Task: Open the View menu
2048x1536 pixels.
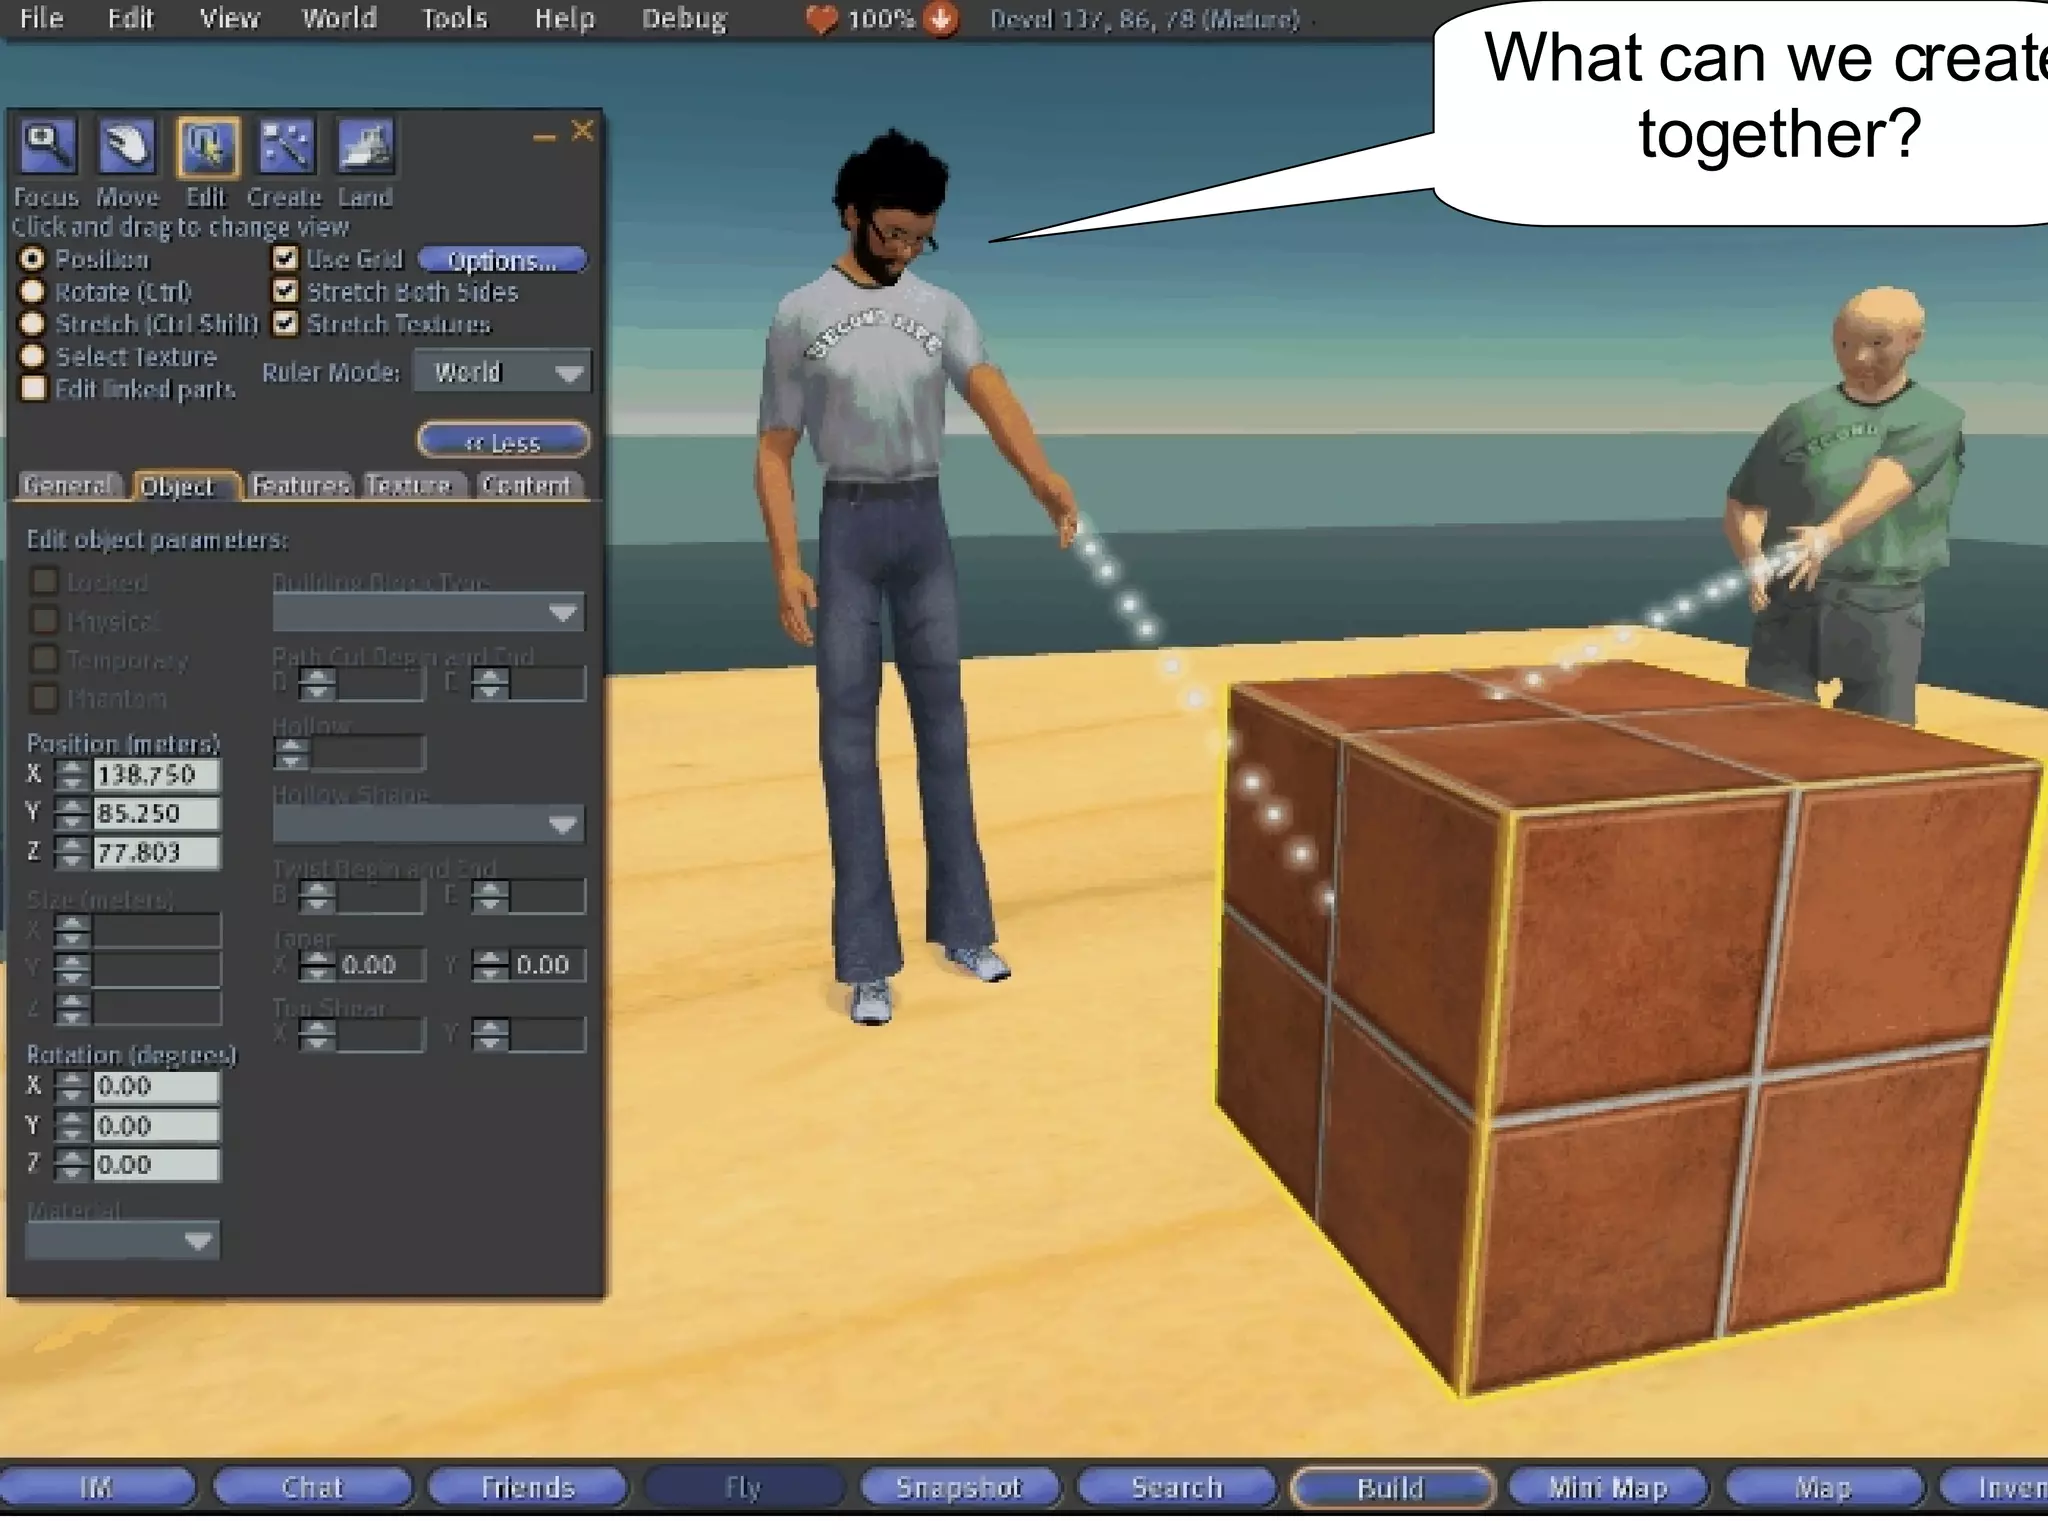Action: (x=230, y=19)
